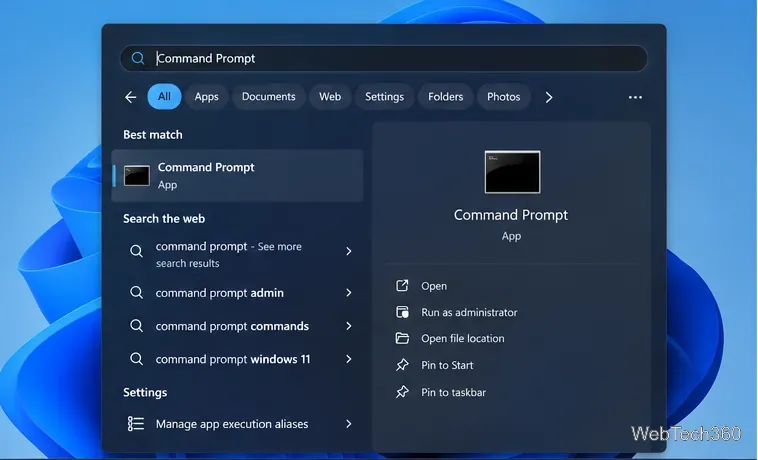The width and height of the screenshot is (758, 460).
Task: Click the Open file location folder icon
Action: click(x=402, y=338)
